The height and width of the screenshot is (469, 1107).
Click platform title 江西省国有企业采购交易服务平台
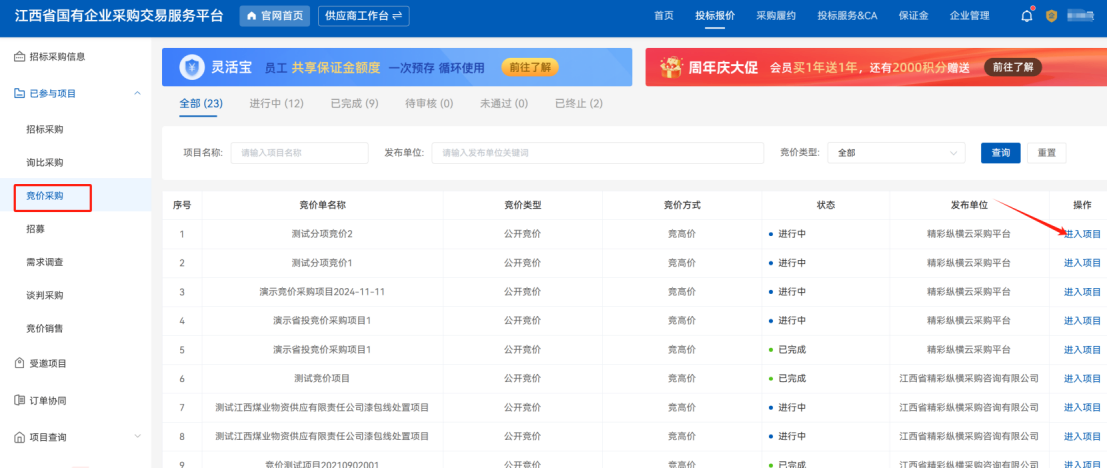tap(119, 16)
